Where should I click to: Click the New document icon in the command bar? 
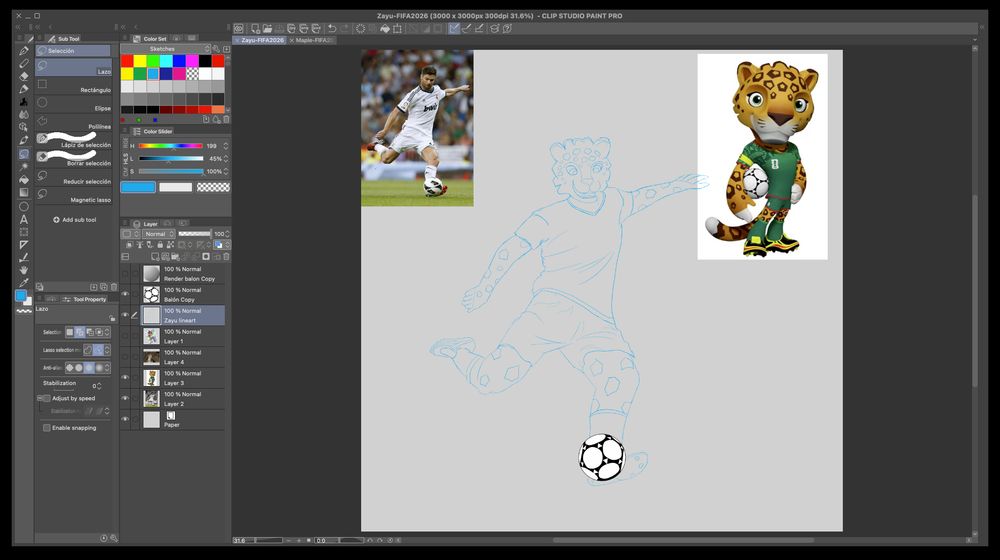tap(255, 28)
